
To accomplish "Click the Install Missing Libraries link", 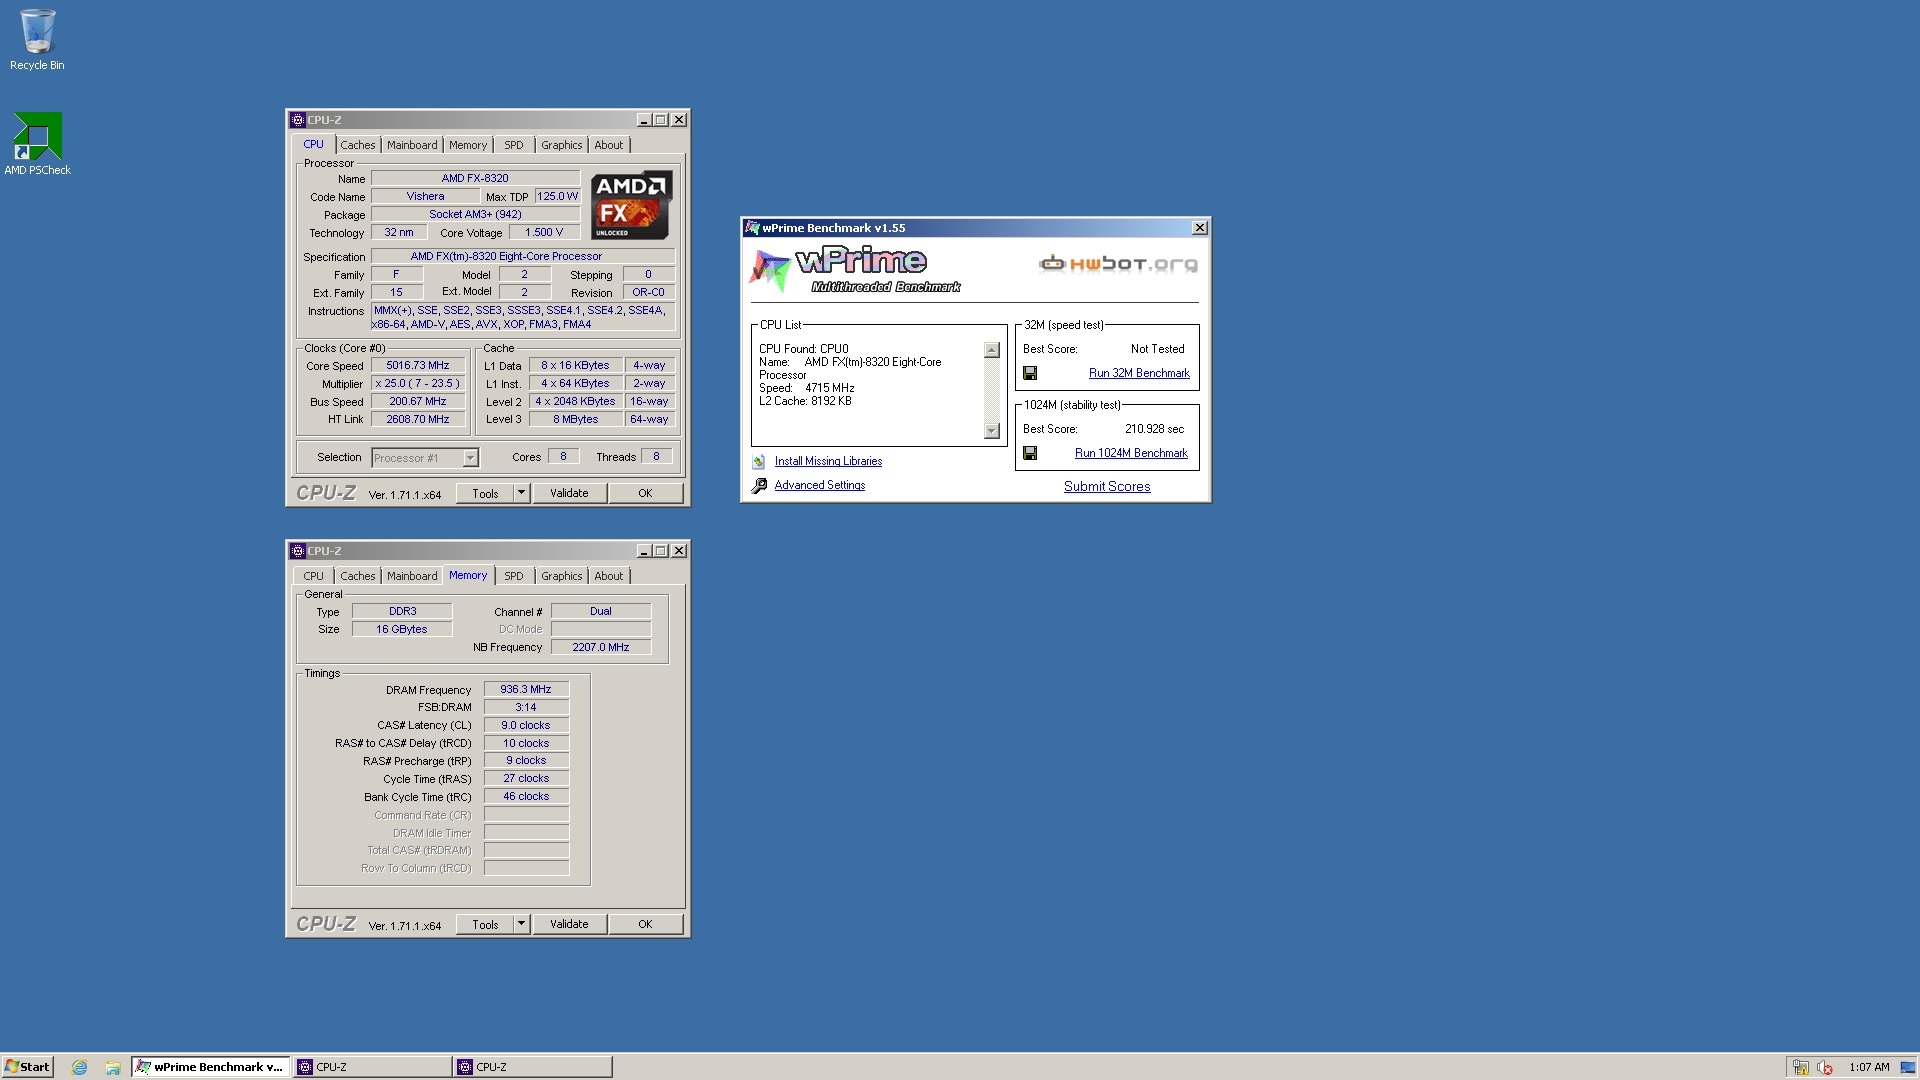I will click(x=828, y=461).
